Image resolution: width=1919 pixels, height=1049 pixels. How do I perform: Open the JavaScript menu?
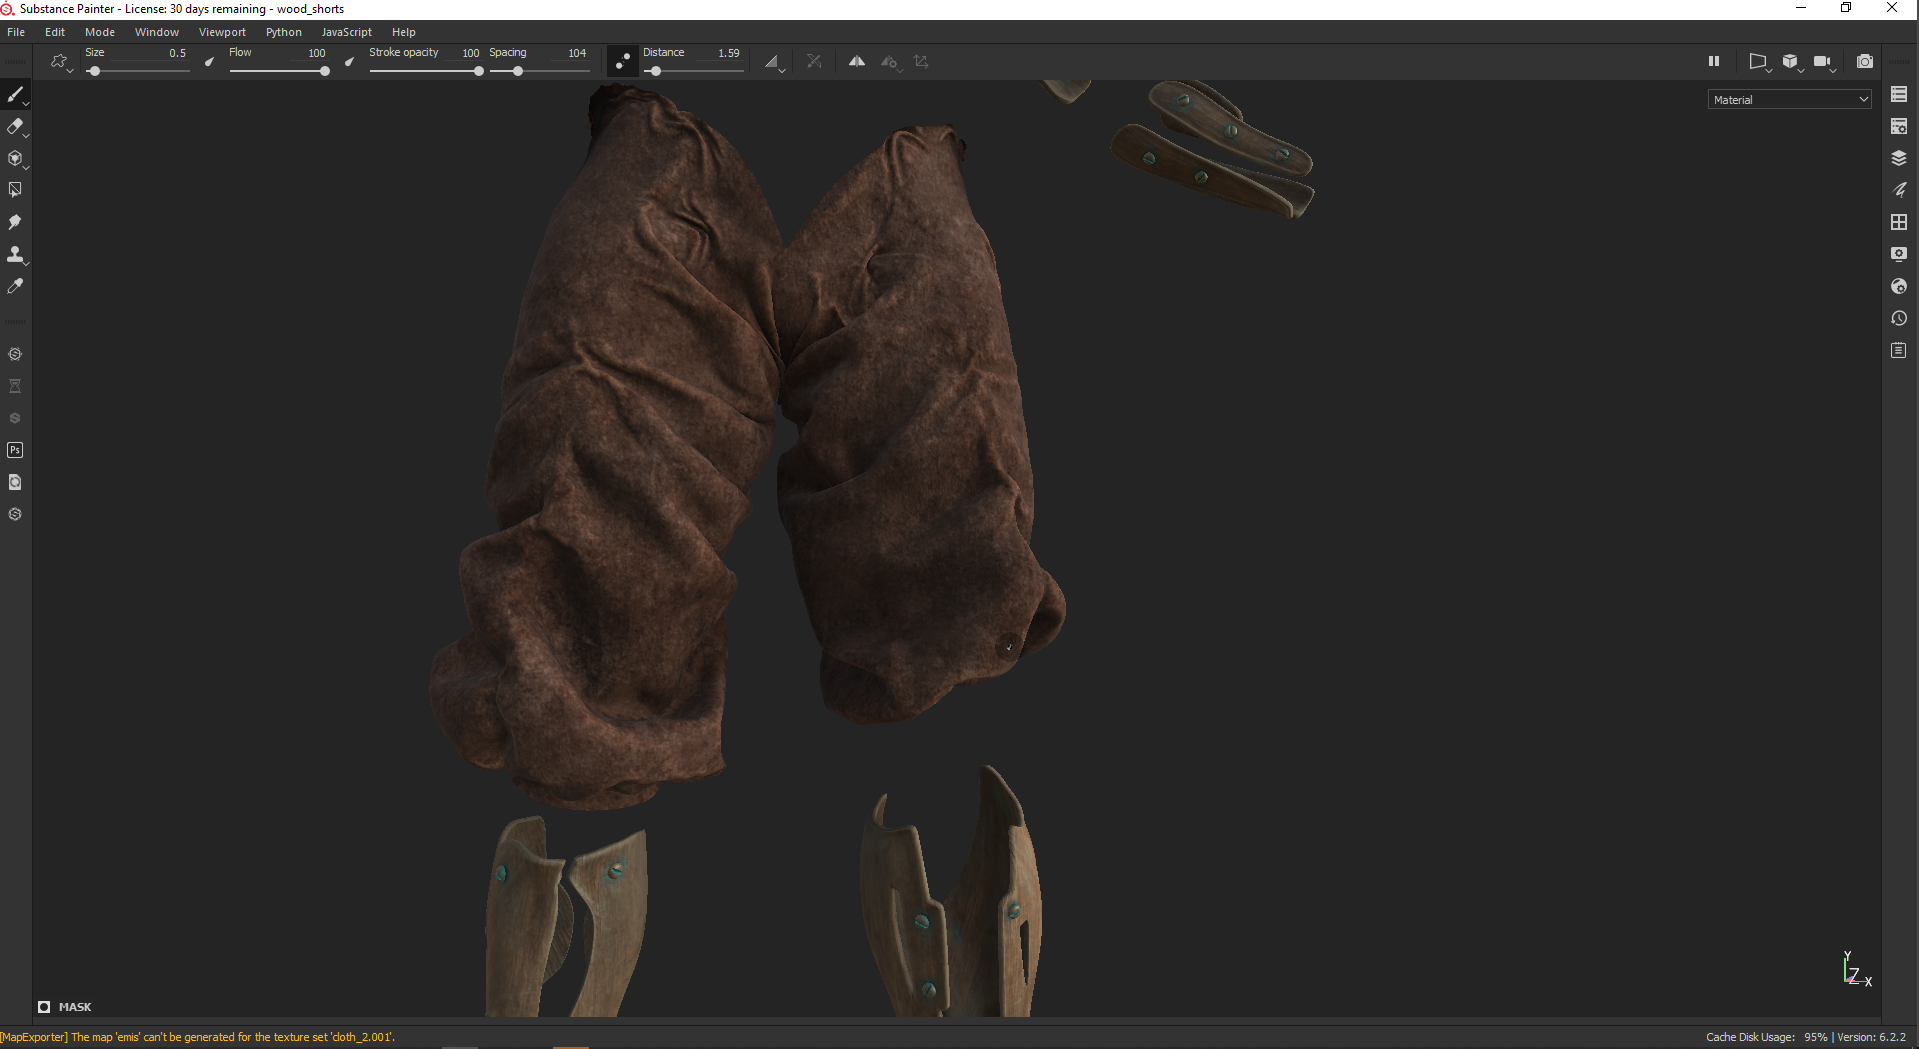[347, 32]
